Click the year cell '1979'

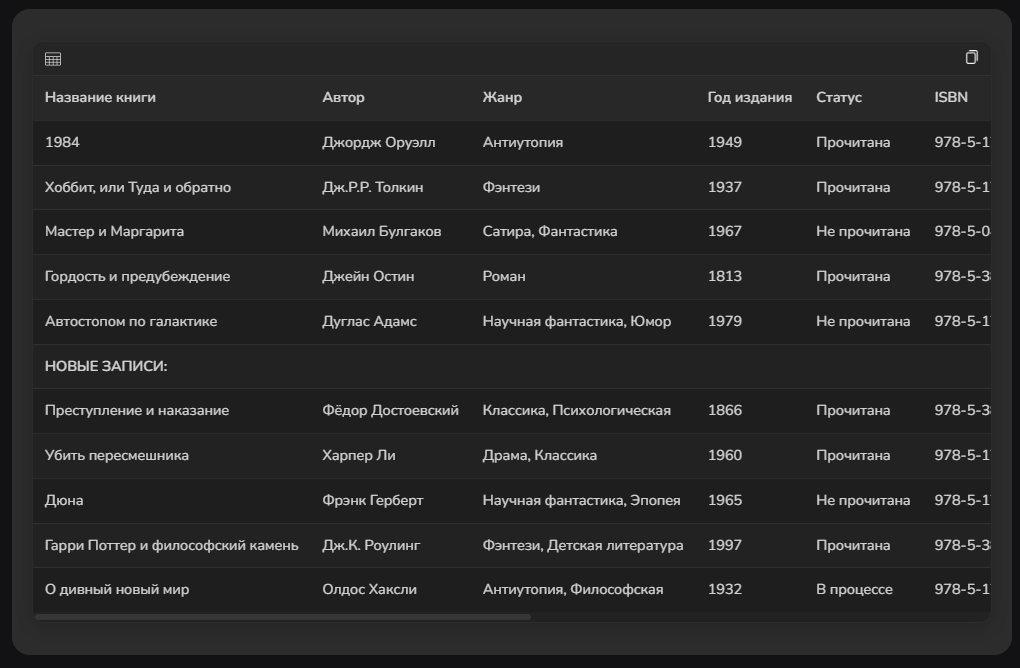click(725, 321)
